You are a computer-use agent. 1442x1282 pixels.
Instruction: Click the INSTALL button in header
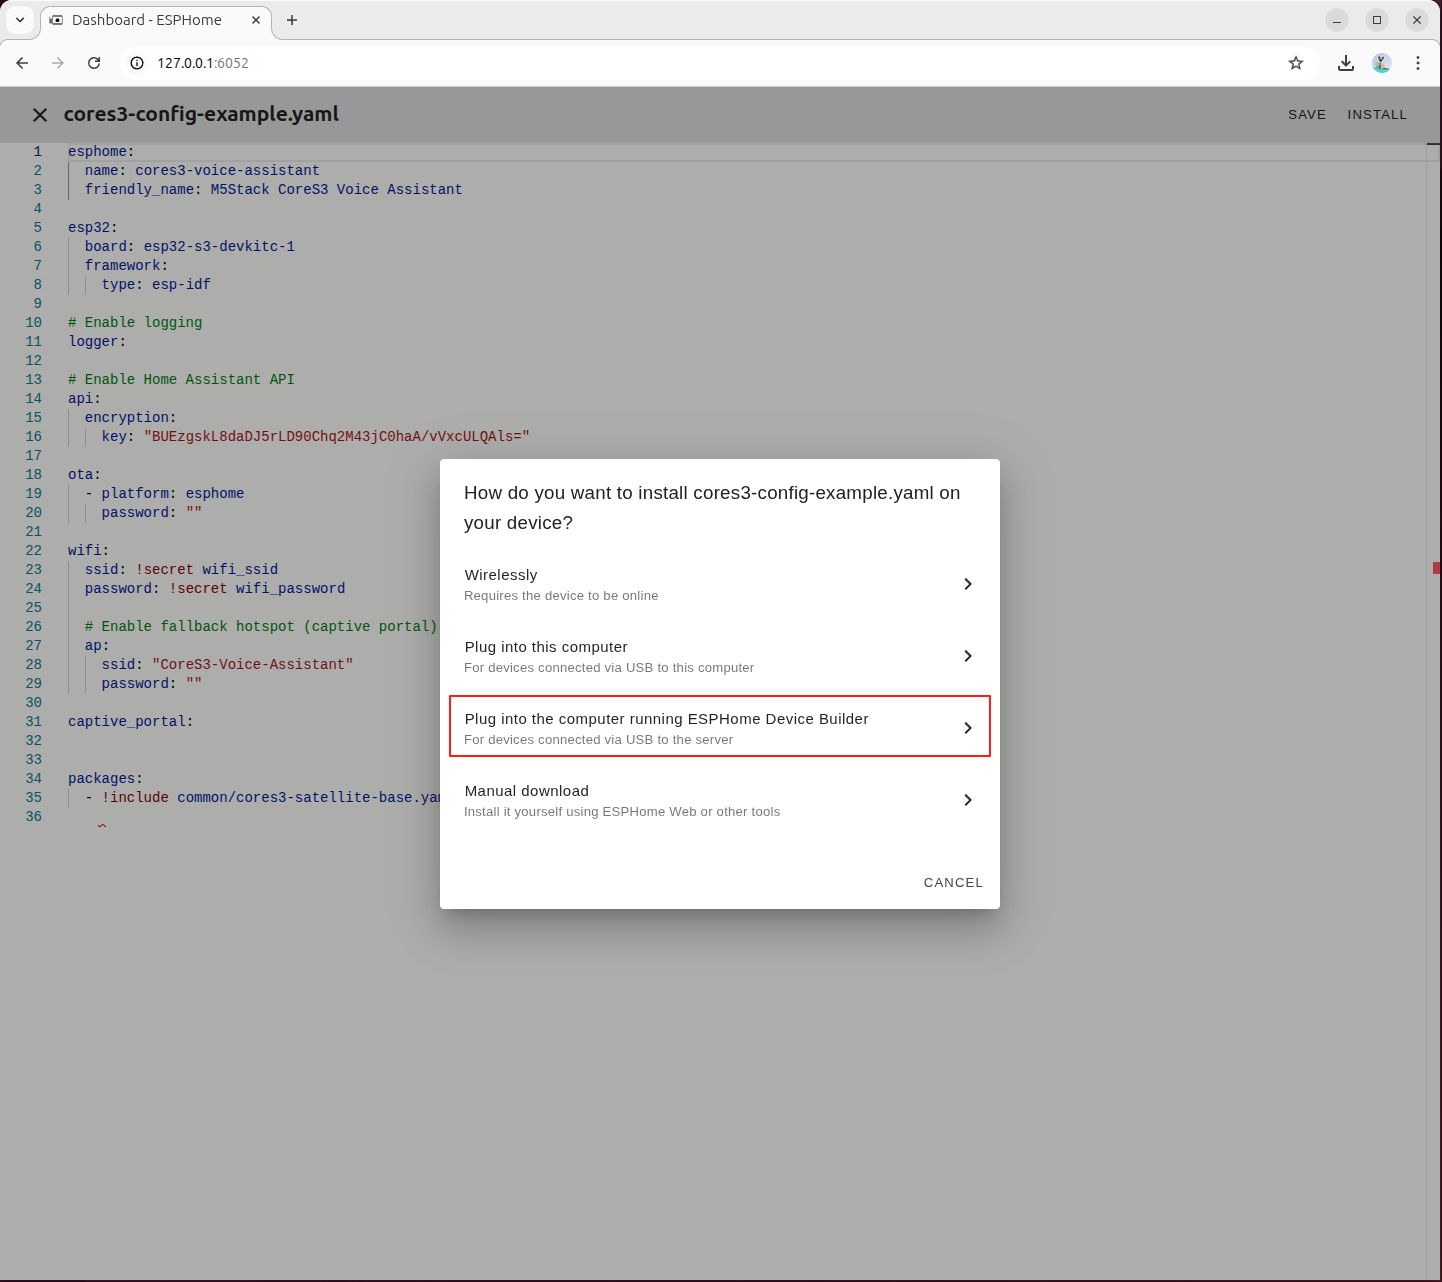point(1376,115)
